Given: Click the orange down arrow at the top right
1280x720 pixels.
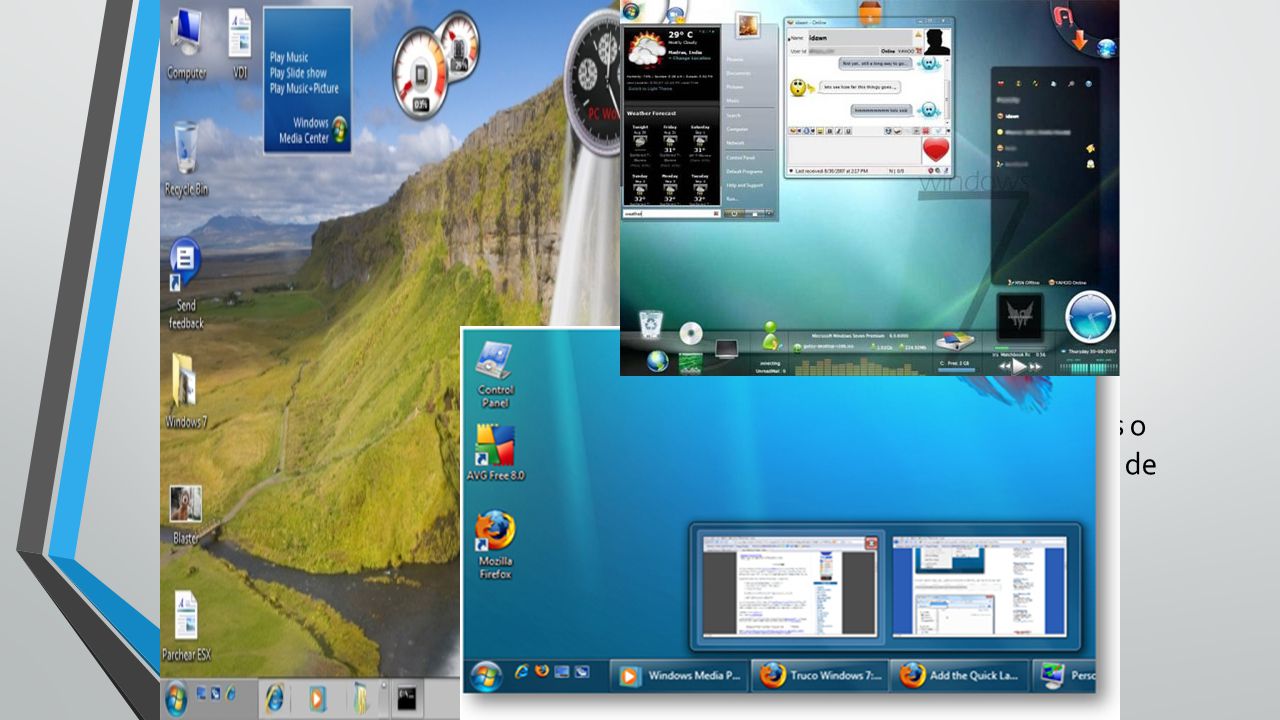Looking at the screenshot, I should (x=1078, y=41).
